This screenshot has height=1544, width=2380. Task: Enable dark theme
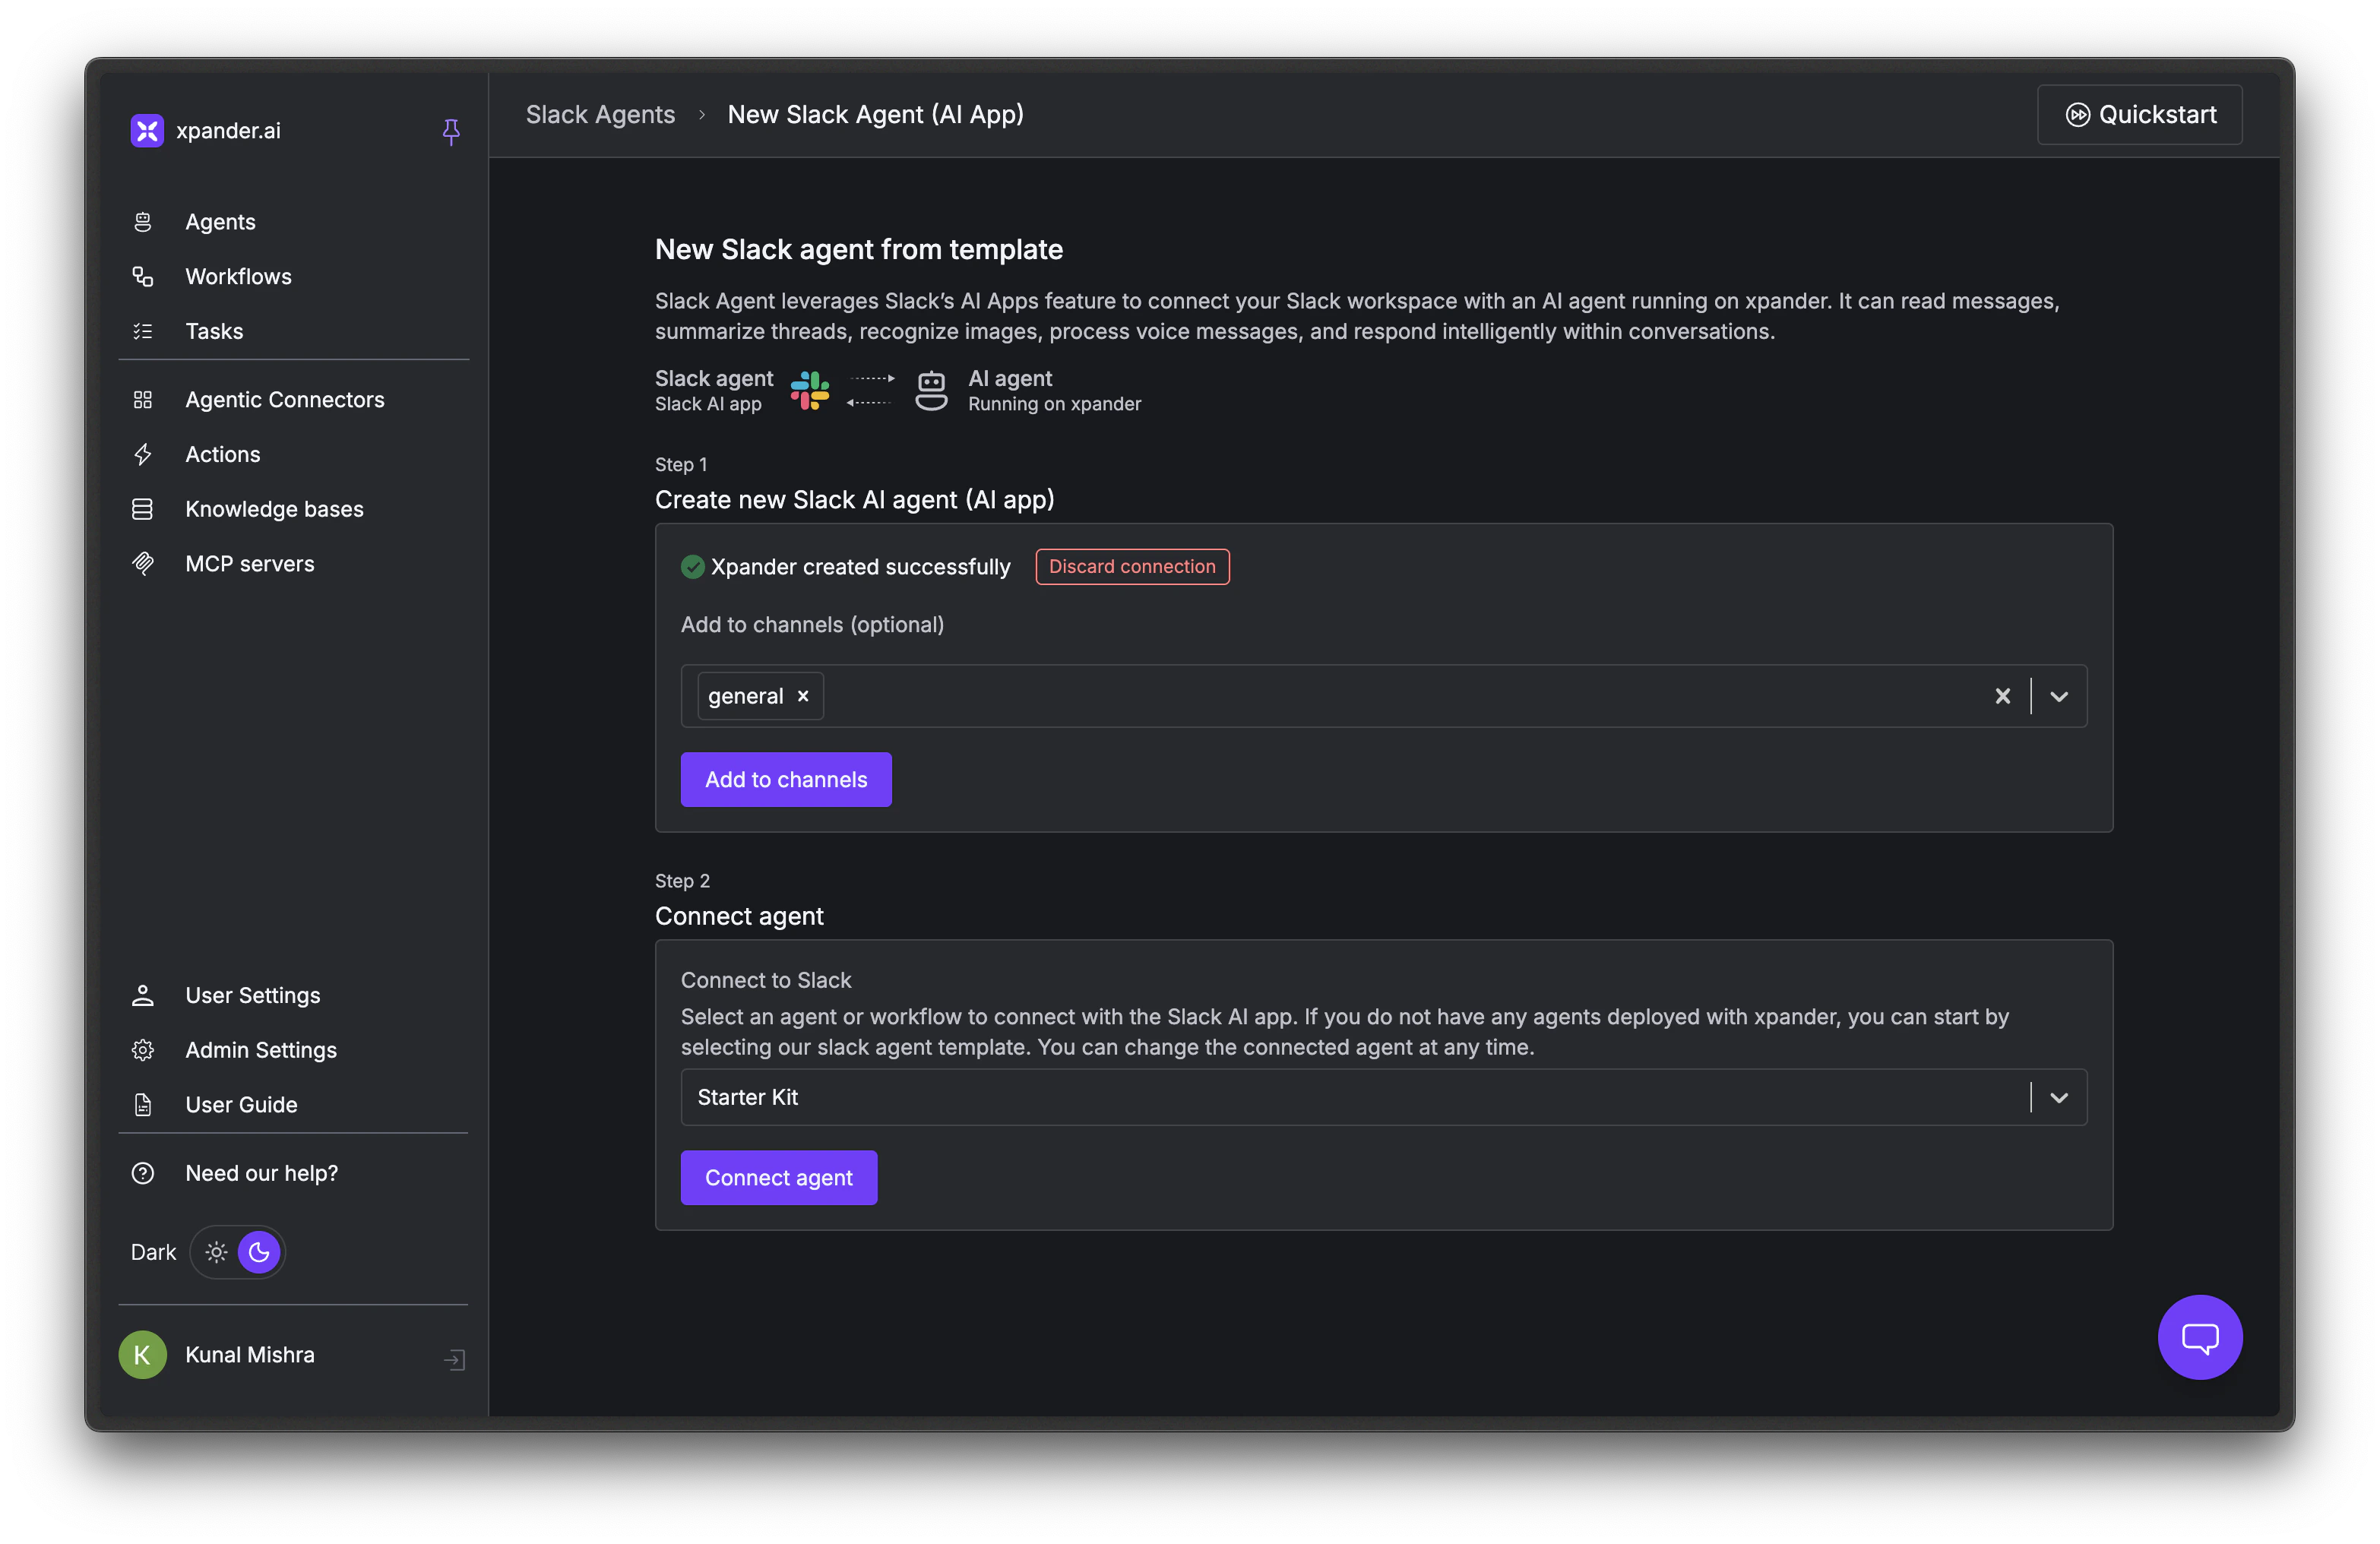[258, 1251]
